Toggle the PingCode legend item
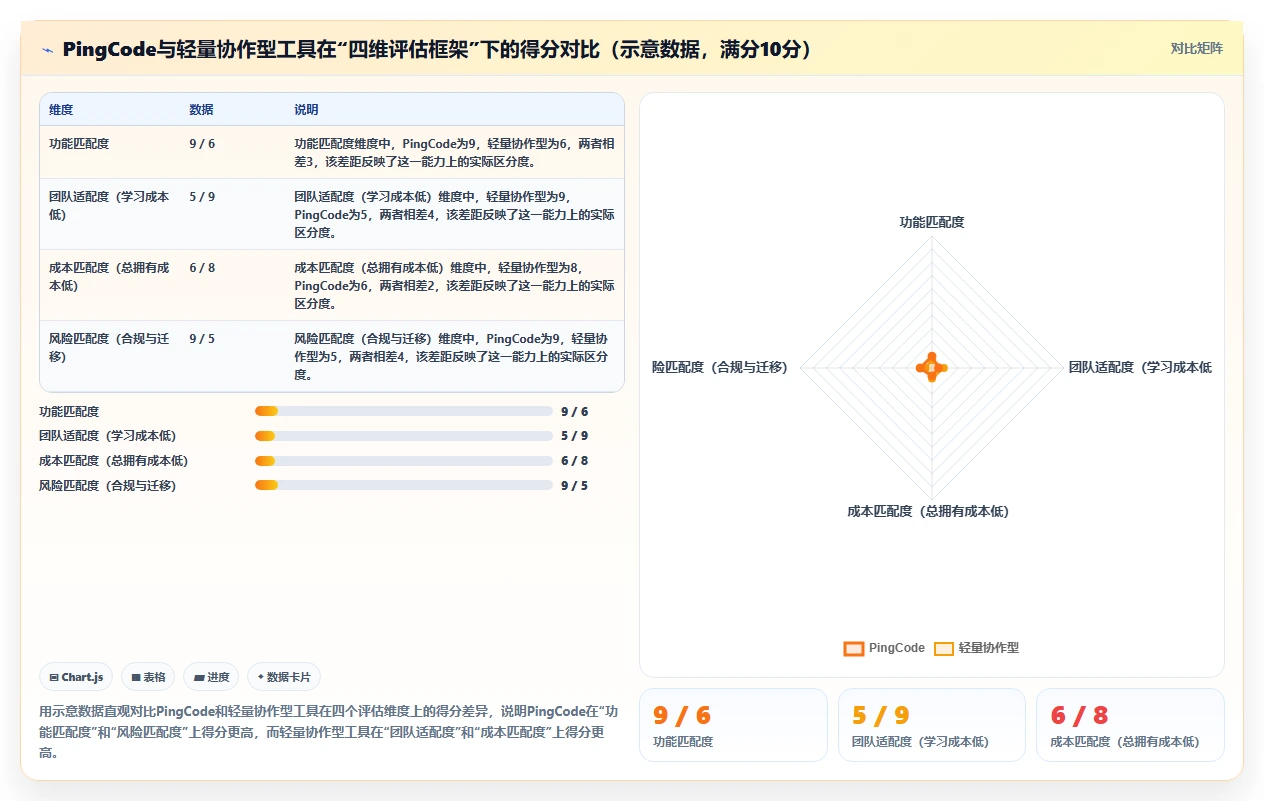This screenshot has width=1264, height=801. (x=884, y=648)
